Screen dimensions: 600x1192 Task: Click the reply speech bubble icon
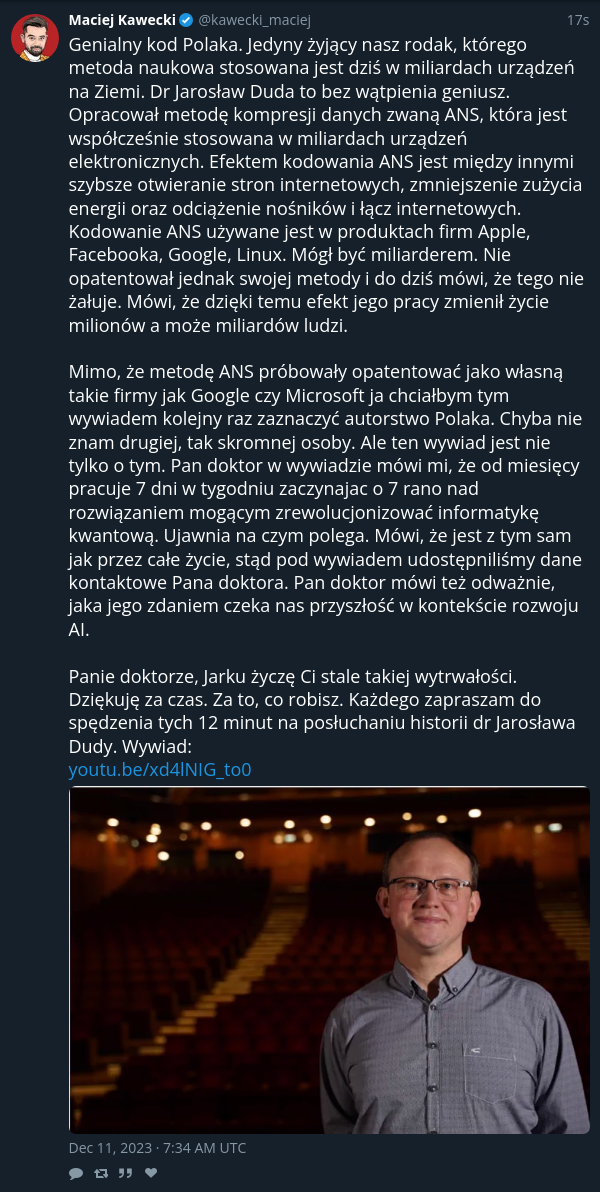[x=75, y=1174]
